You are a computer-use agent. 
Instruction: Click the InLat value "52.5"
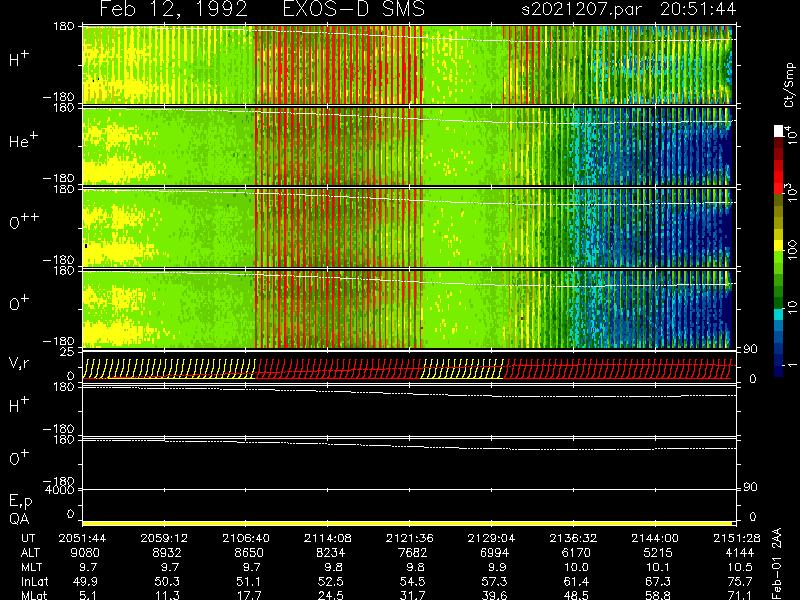[331, 582]
